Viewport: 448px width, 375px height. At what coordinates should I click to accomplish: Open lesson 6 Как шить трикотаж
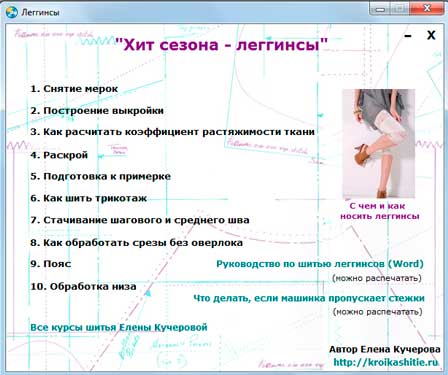click(88, 198)
